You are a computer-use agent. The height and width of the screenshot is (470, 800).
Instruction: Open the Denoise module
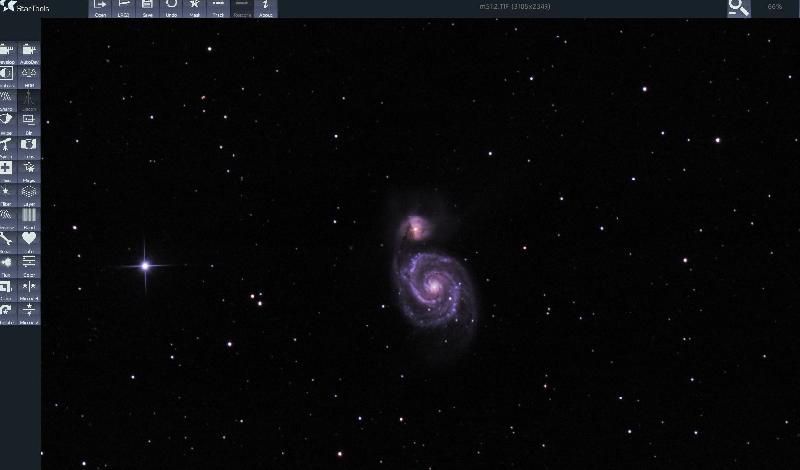7,219
